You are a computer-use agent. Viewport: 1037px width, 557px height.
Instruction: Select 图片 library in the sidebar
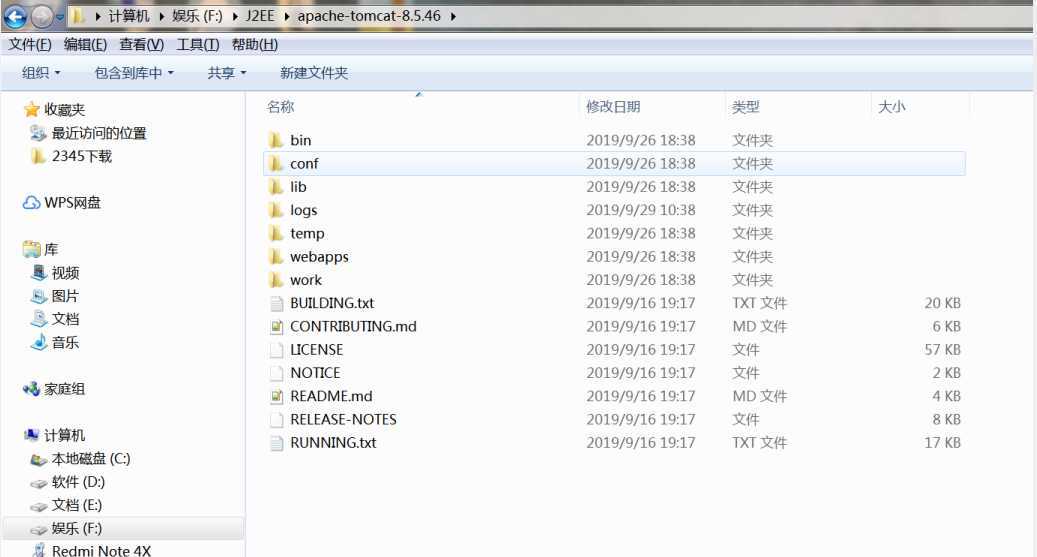coord(65,296)
